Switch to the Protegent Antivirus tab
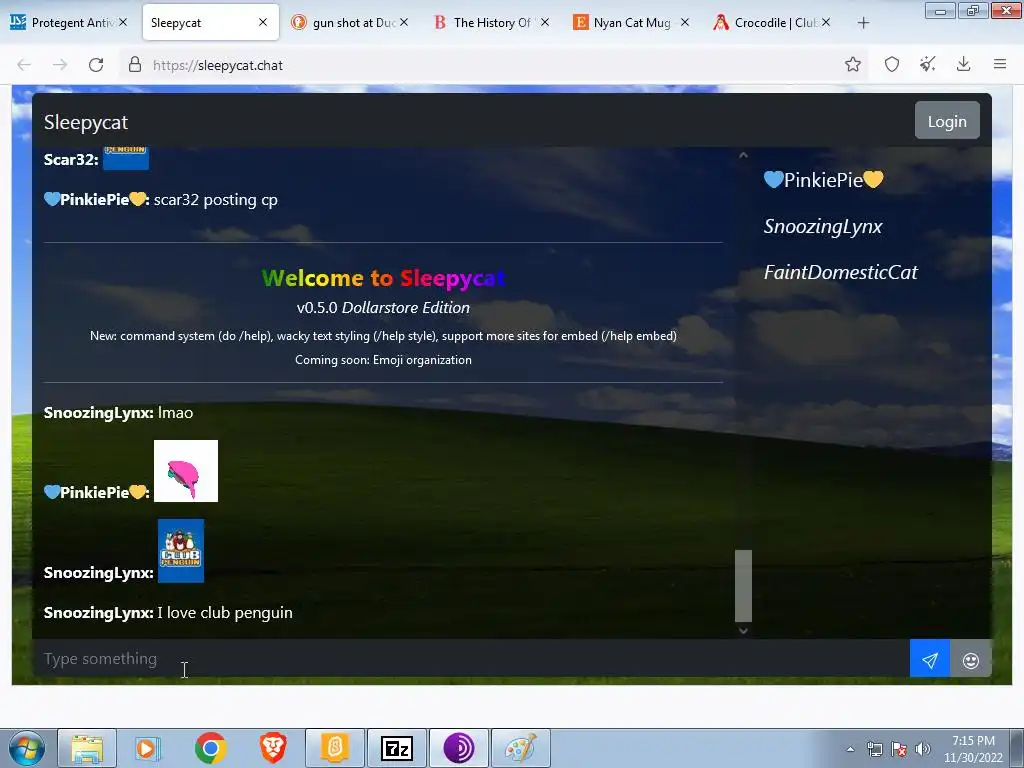Image resolution: width=1024 pixels, height=768 pixels. pyautogui.click(x=69, y=22)
